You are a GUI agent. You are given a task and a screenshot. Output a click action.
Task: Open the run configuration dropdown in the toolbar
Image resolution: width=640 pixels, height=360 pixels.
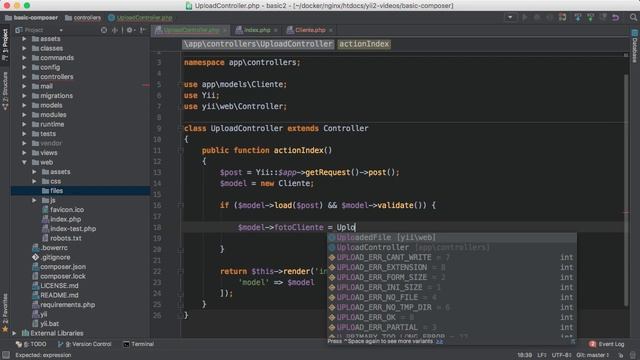[x=510, y=18]
